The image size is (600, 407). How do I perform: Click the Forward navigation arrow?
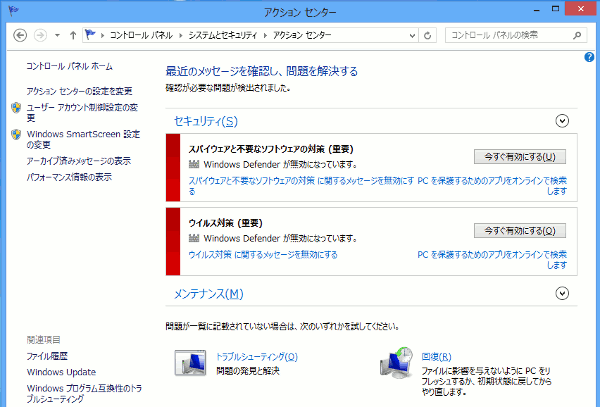[40, 36]
